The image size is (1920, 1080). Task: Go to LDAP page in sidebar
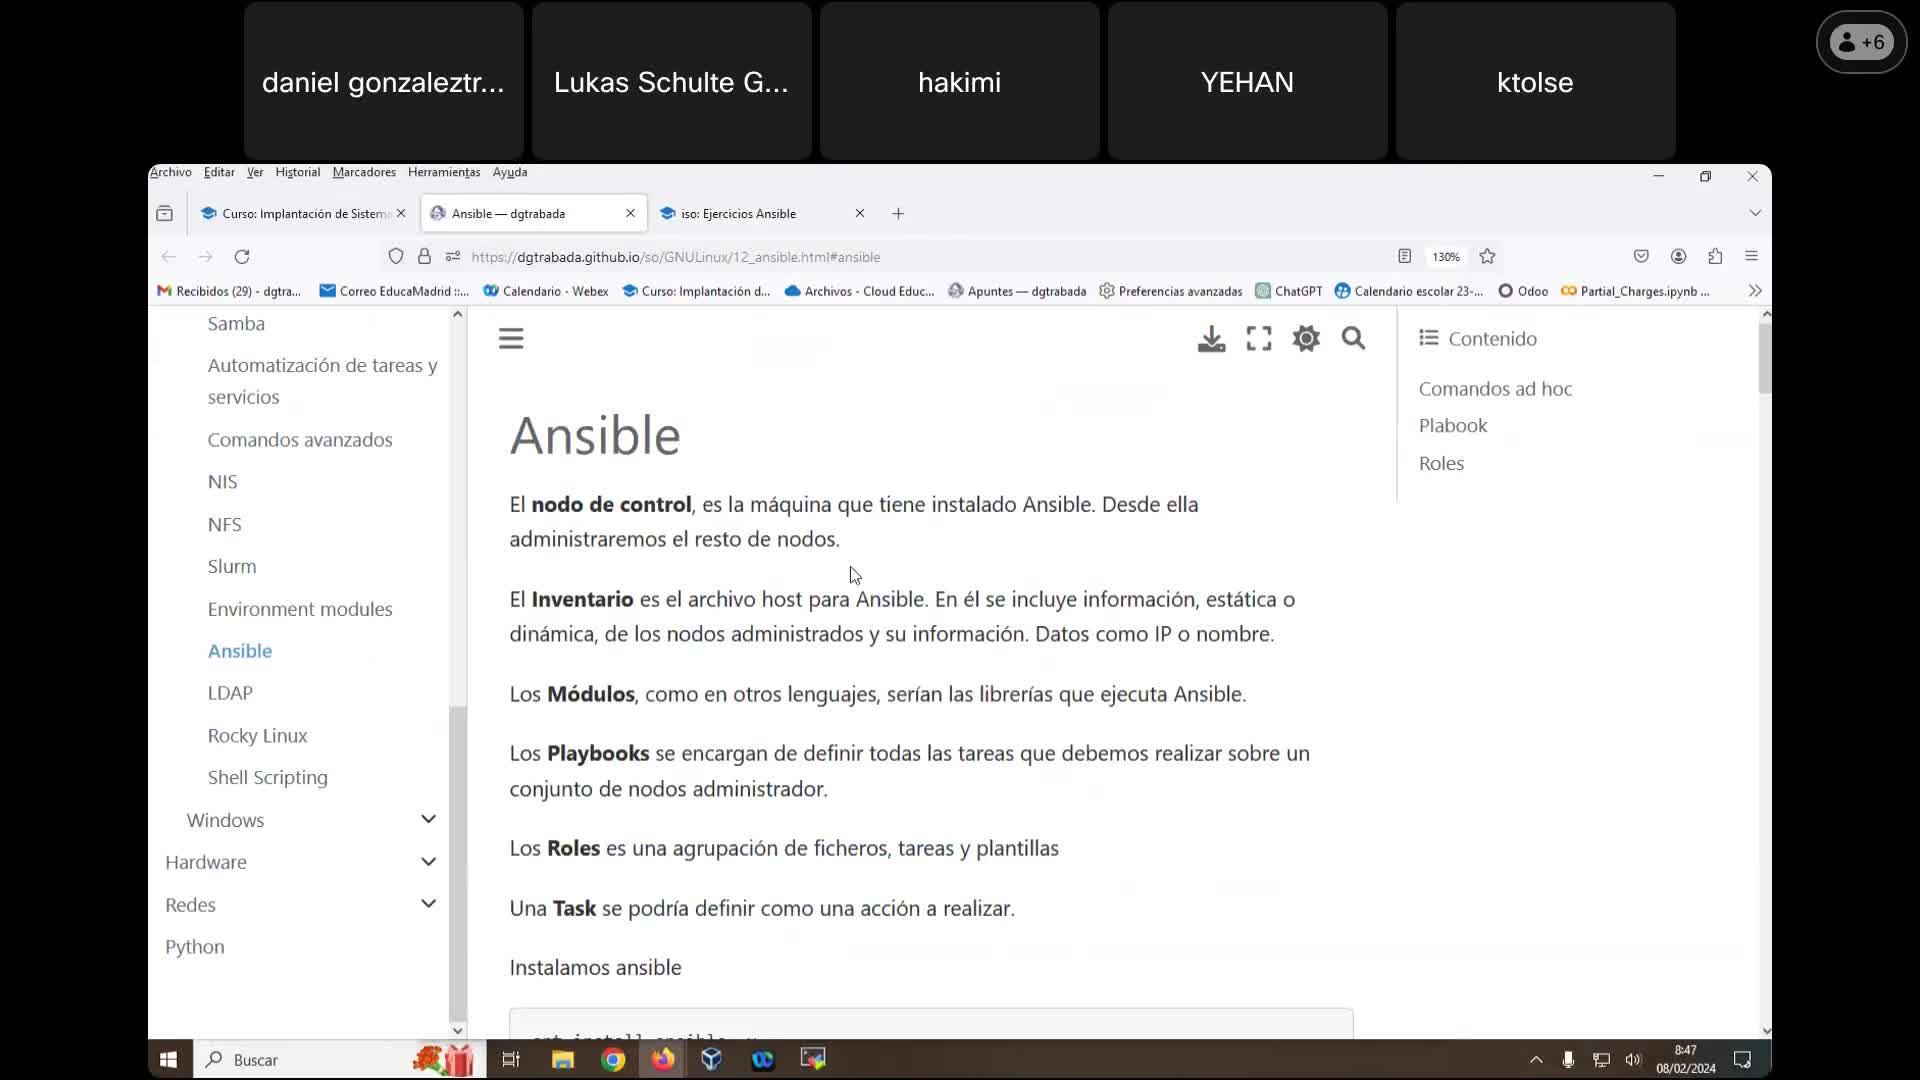[230, 693]
